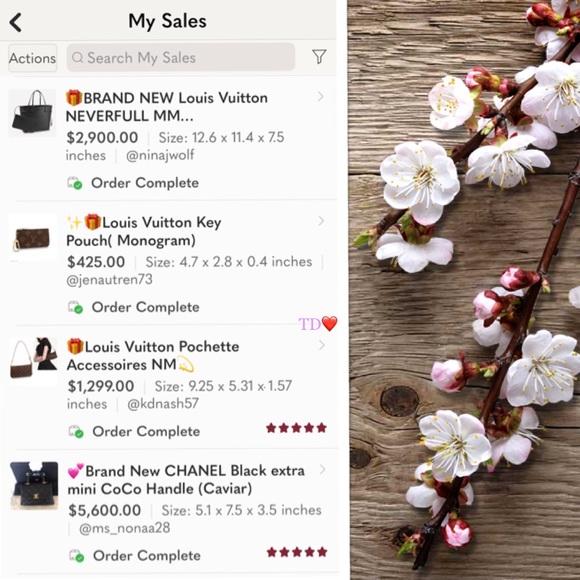The image size is (580, 580).
Task: Go back using the back arrow
Action: (16, 22)
